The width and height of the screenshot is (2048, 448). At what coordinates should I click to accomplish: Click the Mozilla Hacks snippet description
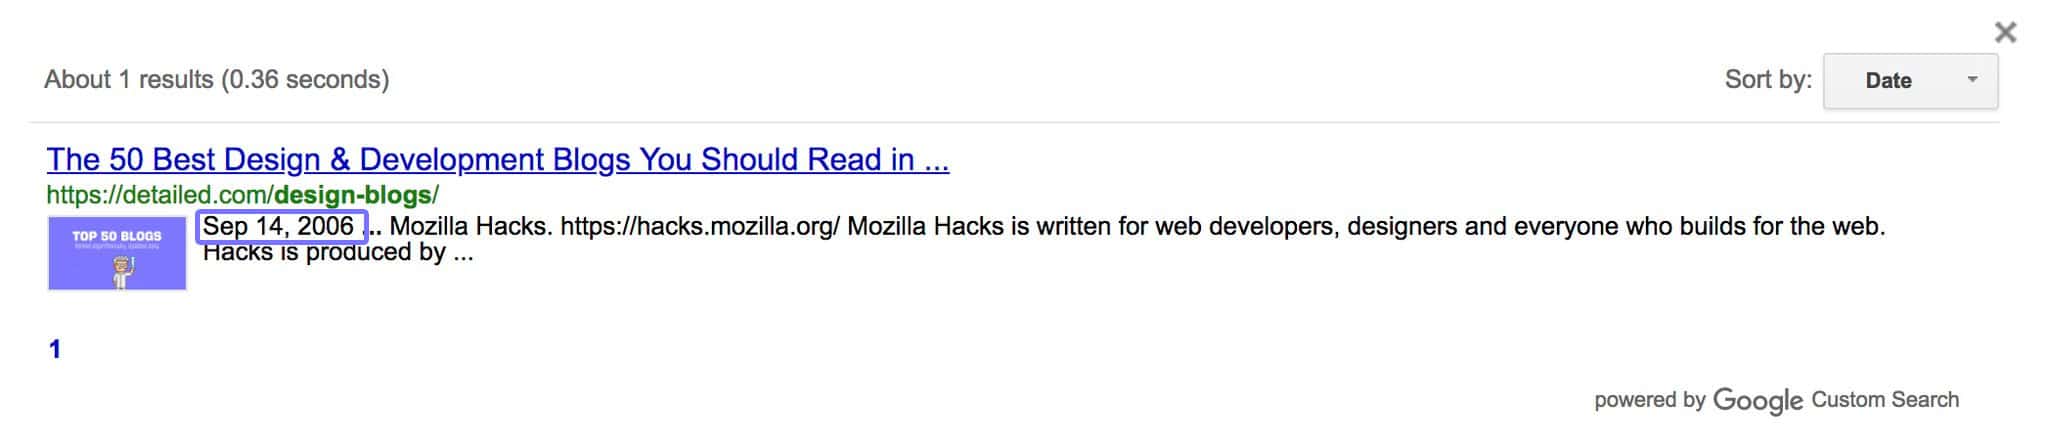[1044, 238]
